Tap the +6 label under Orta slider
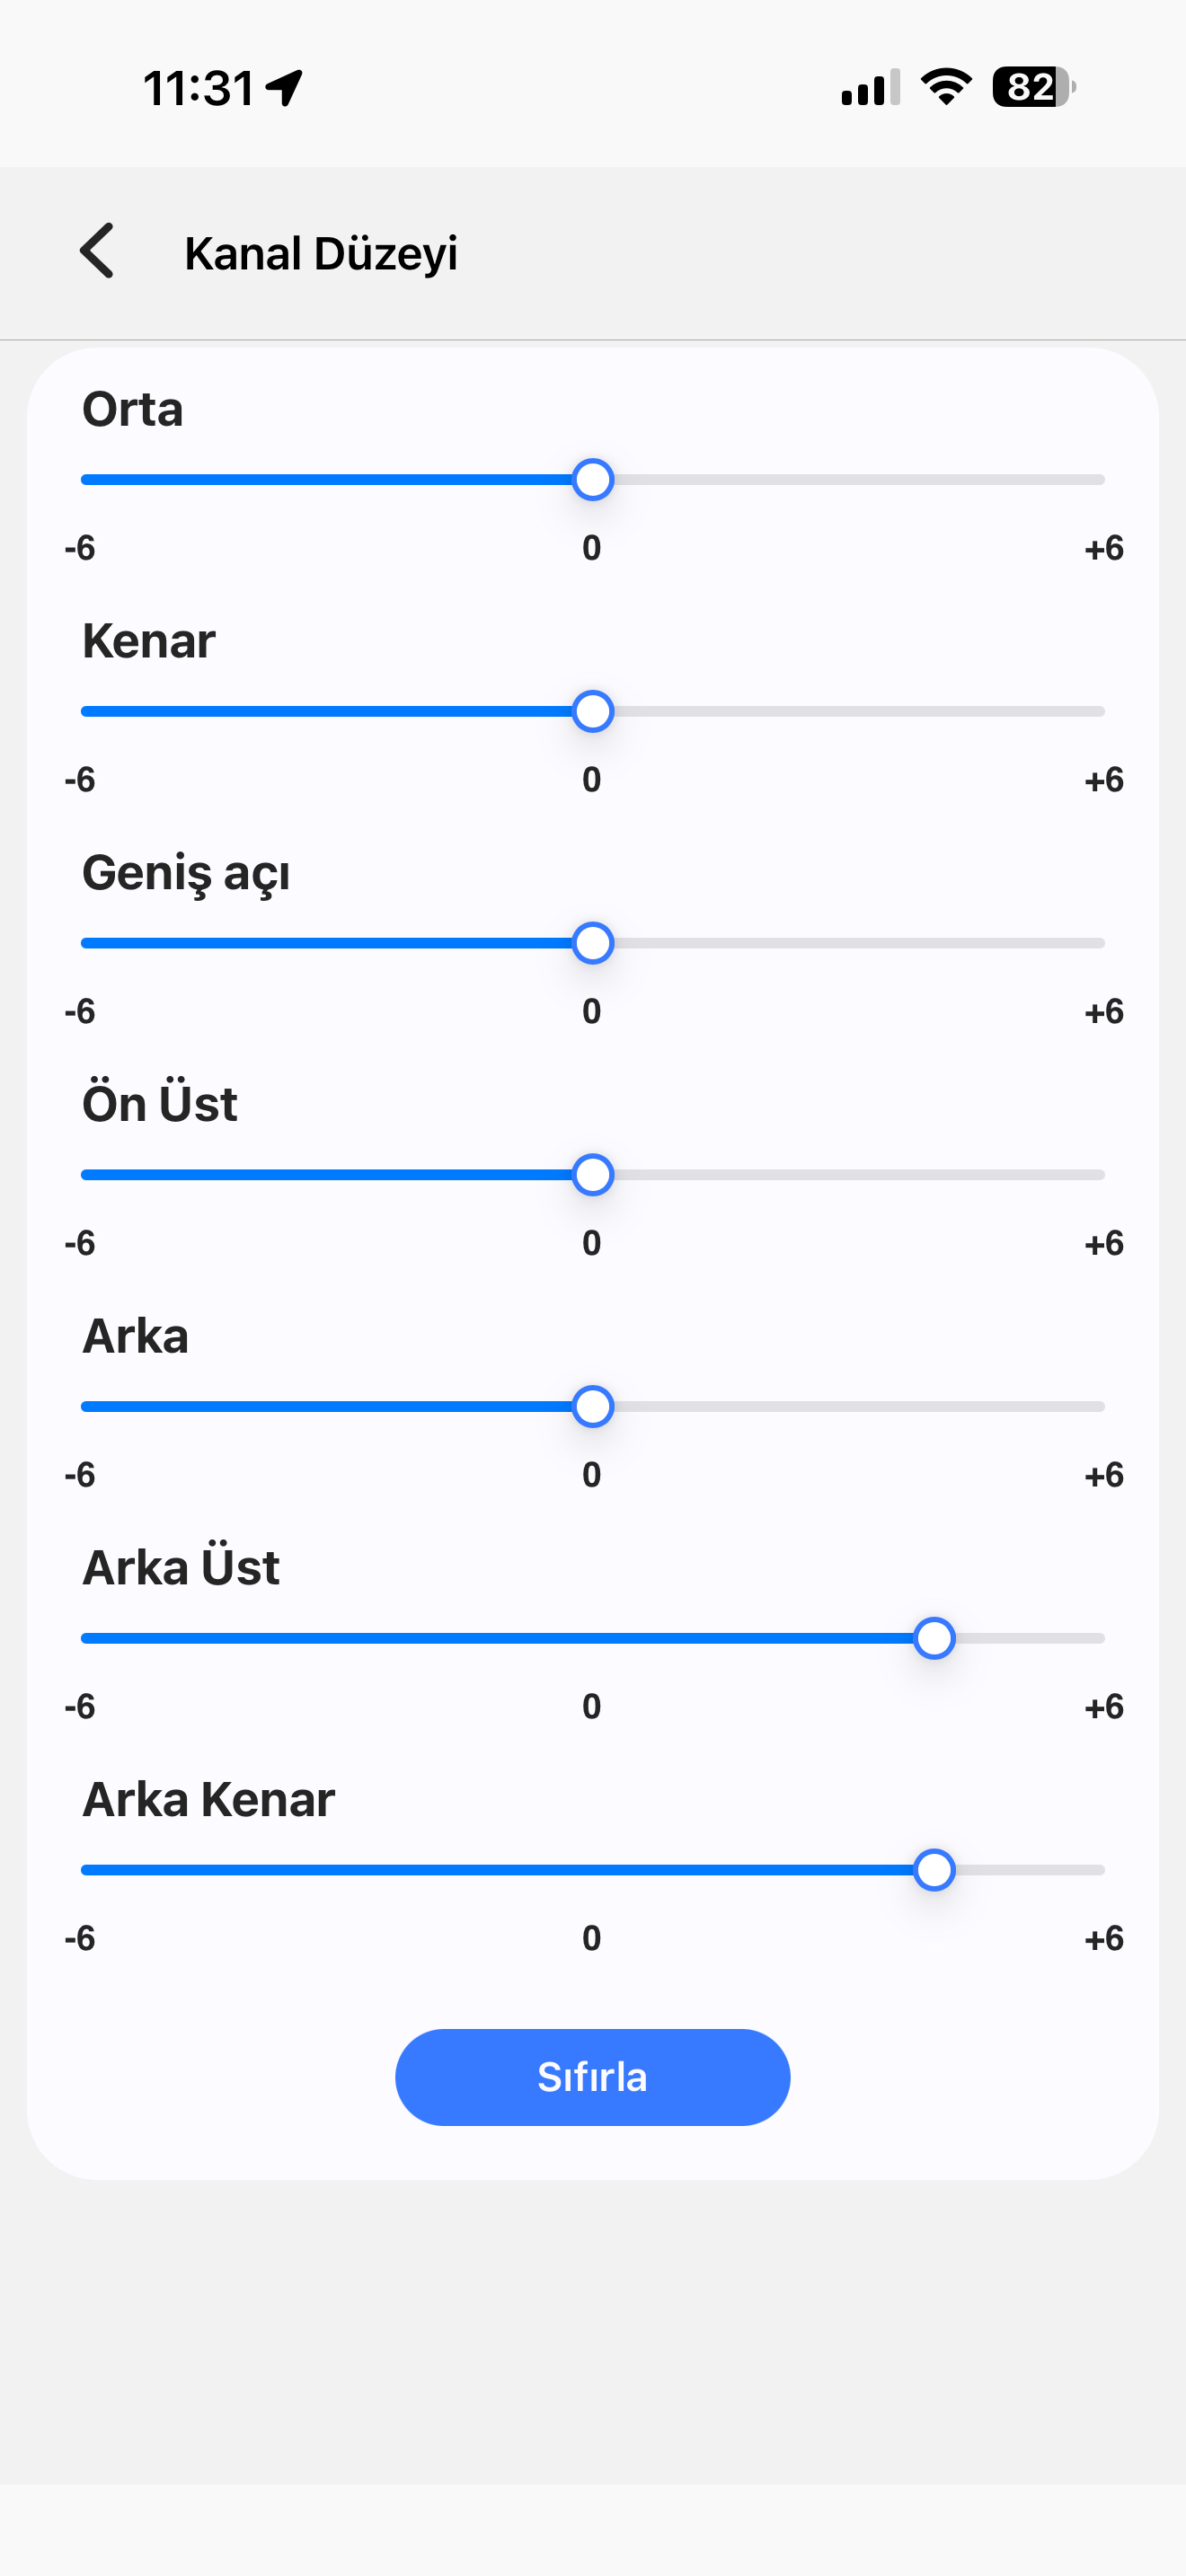Viewport: 1186px width, 2576px height. pos(1104,548)
